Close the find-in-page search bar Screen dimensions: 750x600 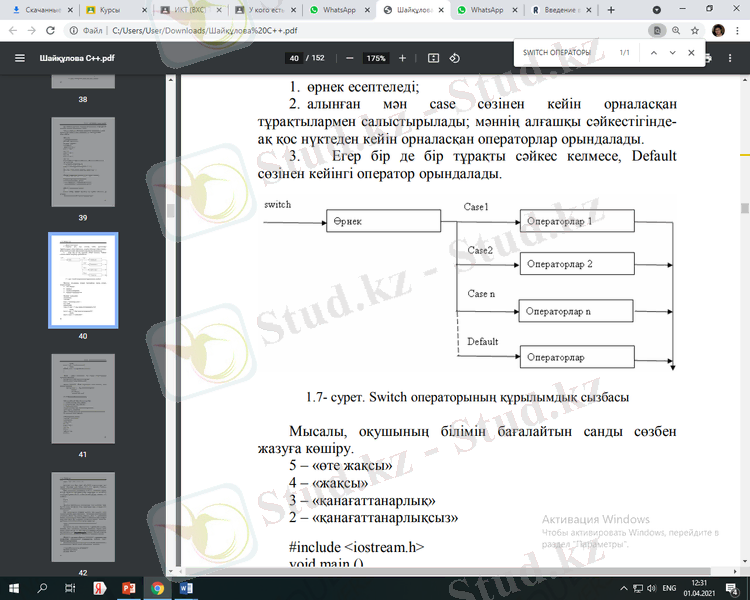(691, 53)
